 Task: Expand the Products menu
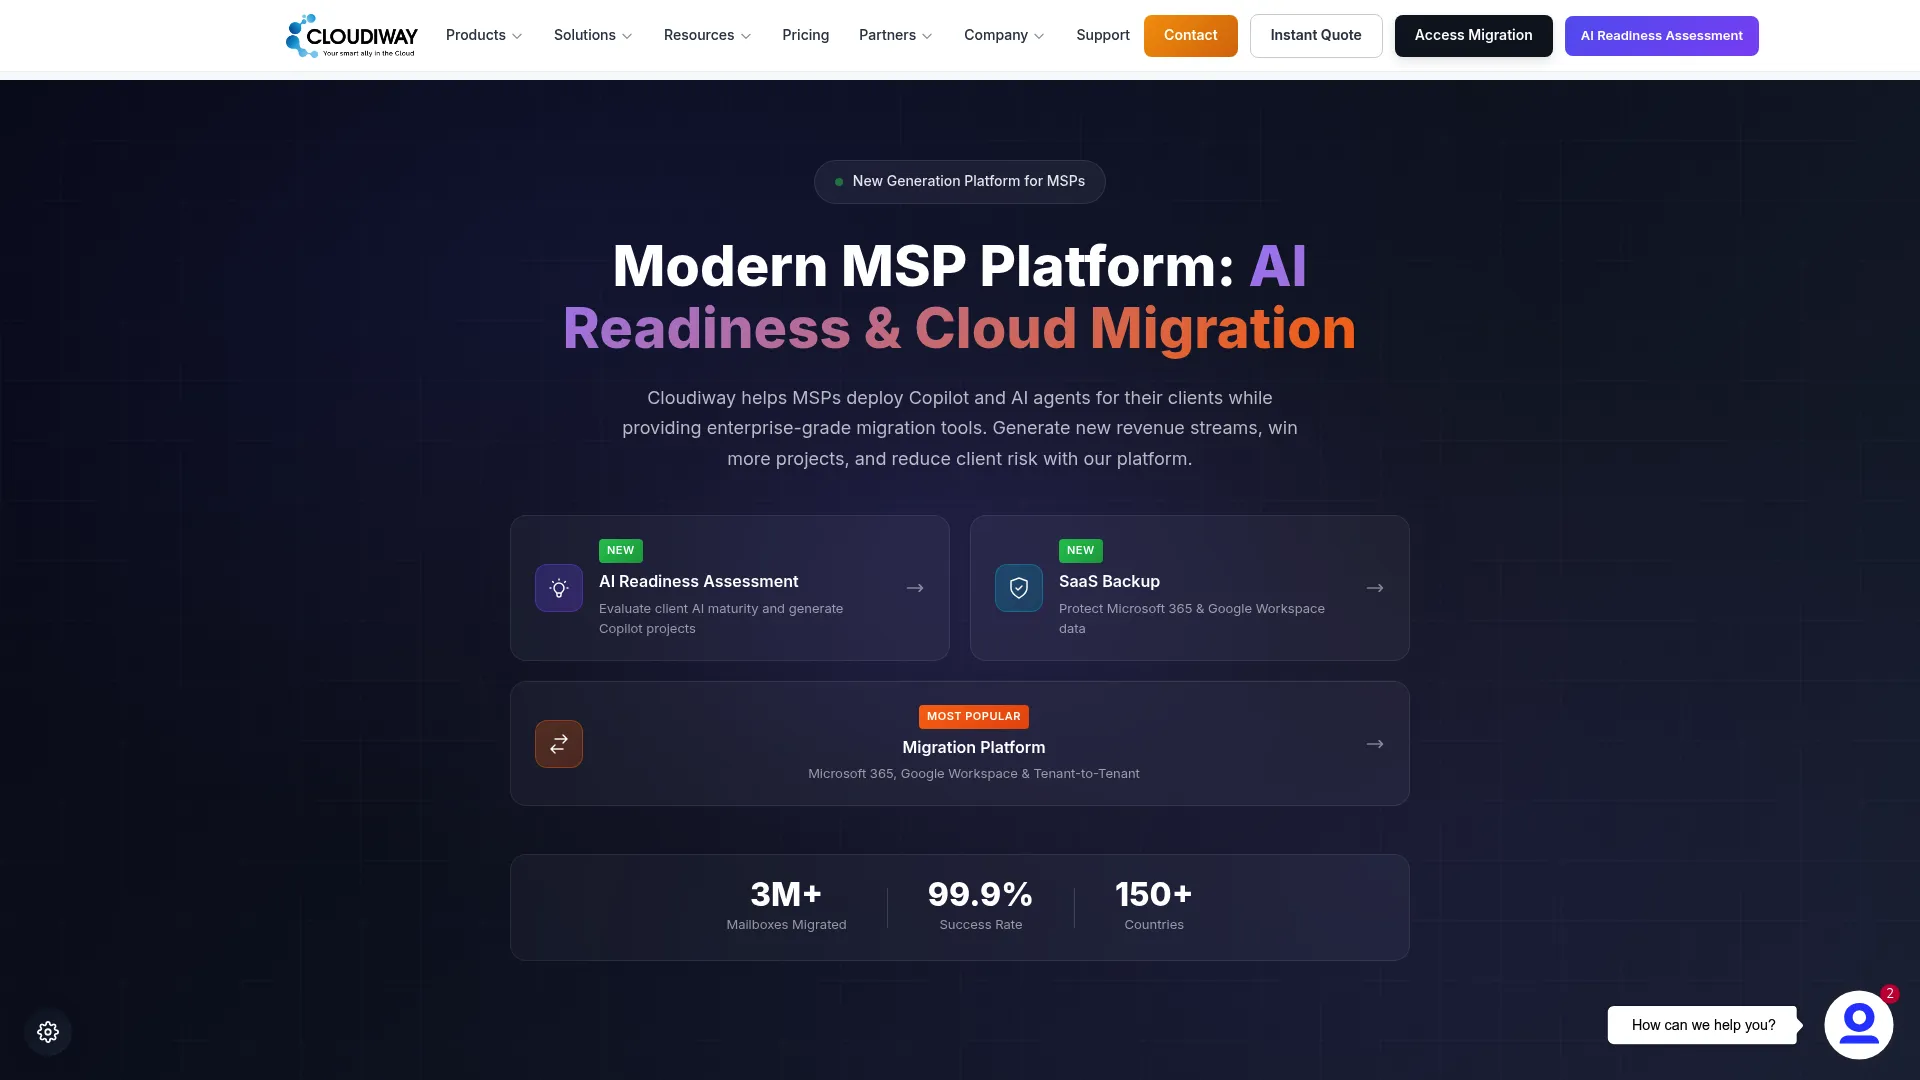(x=484, y=35)
